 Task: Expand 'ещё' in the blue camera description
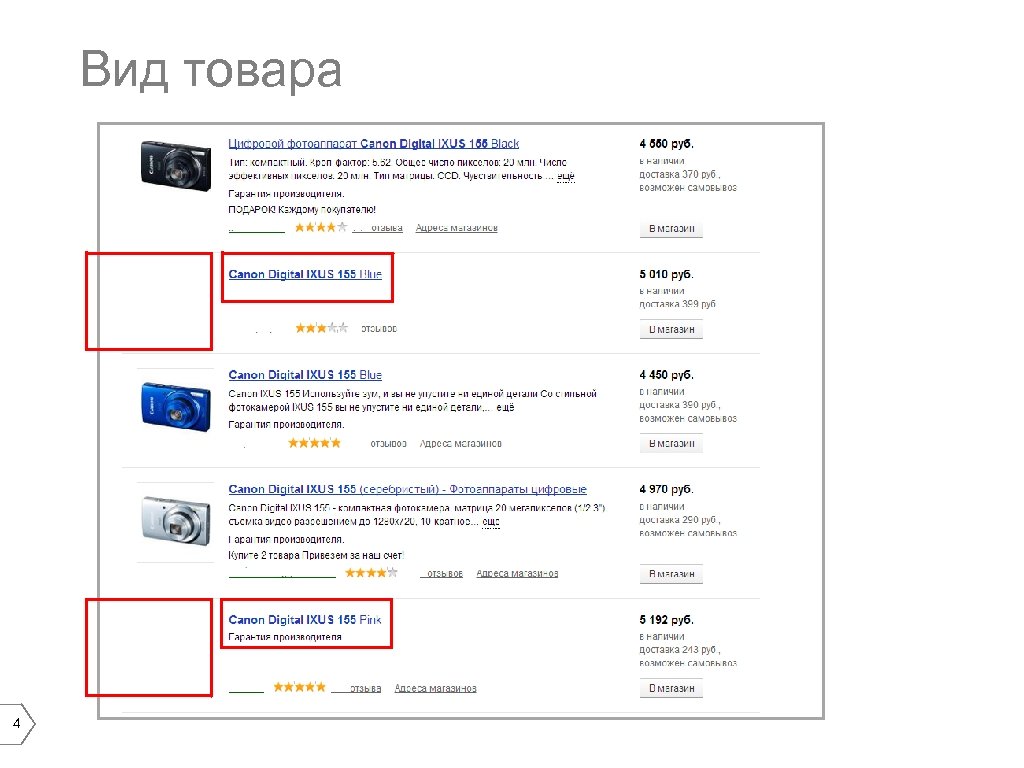[505, 408]
